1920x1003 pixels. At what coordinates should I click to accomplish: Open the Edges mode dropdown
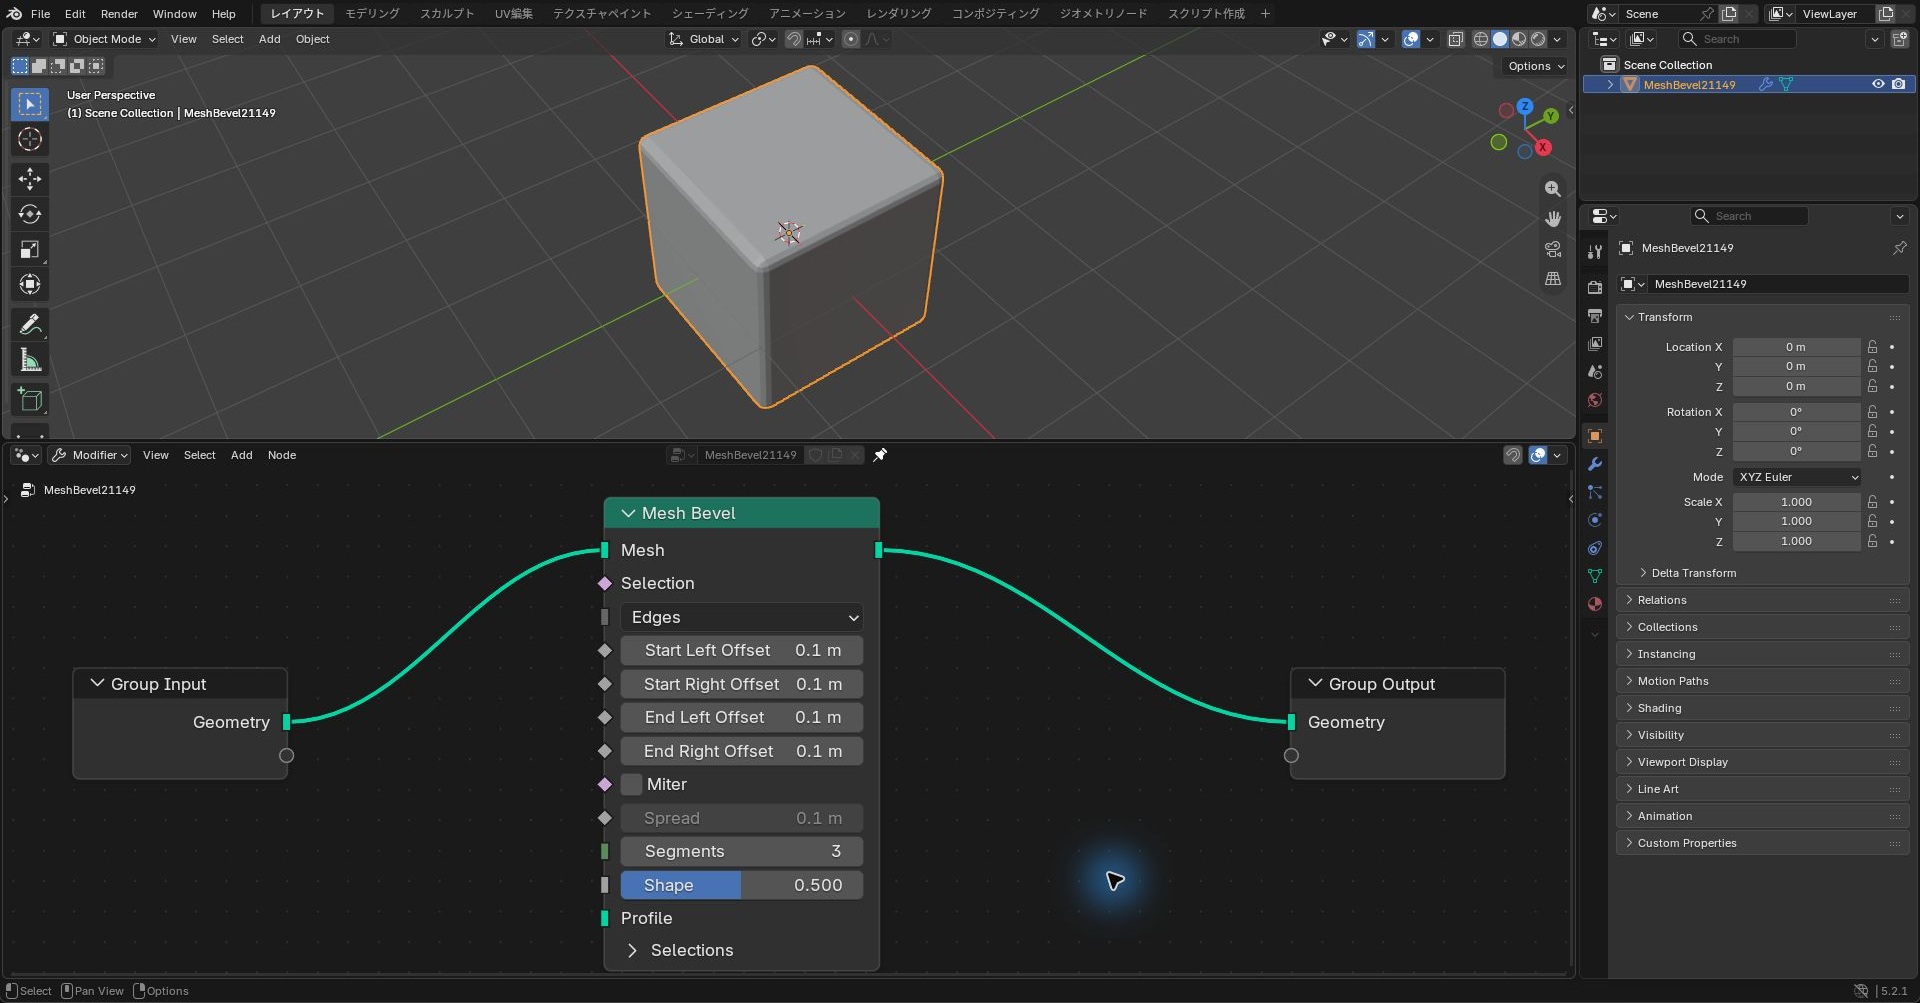tap(741, 617)
